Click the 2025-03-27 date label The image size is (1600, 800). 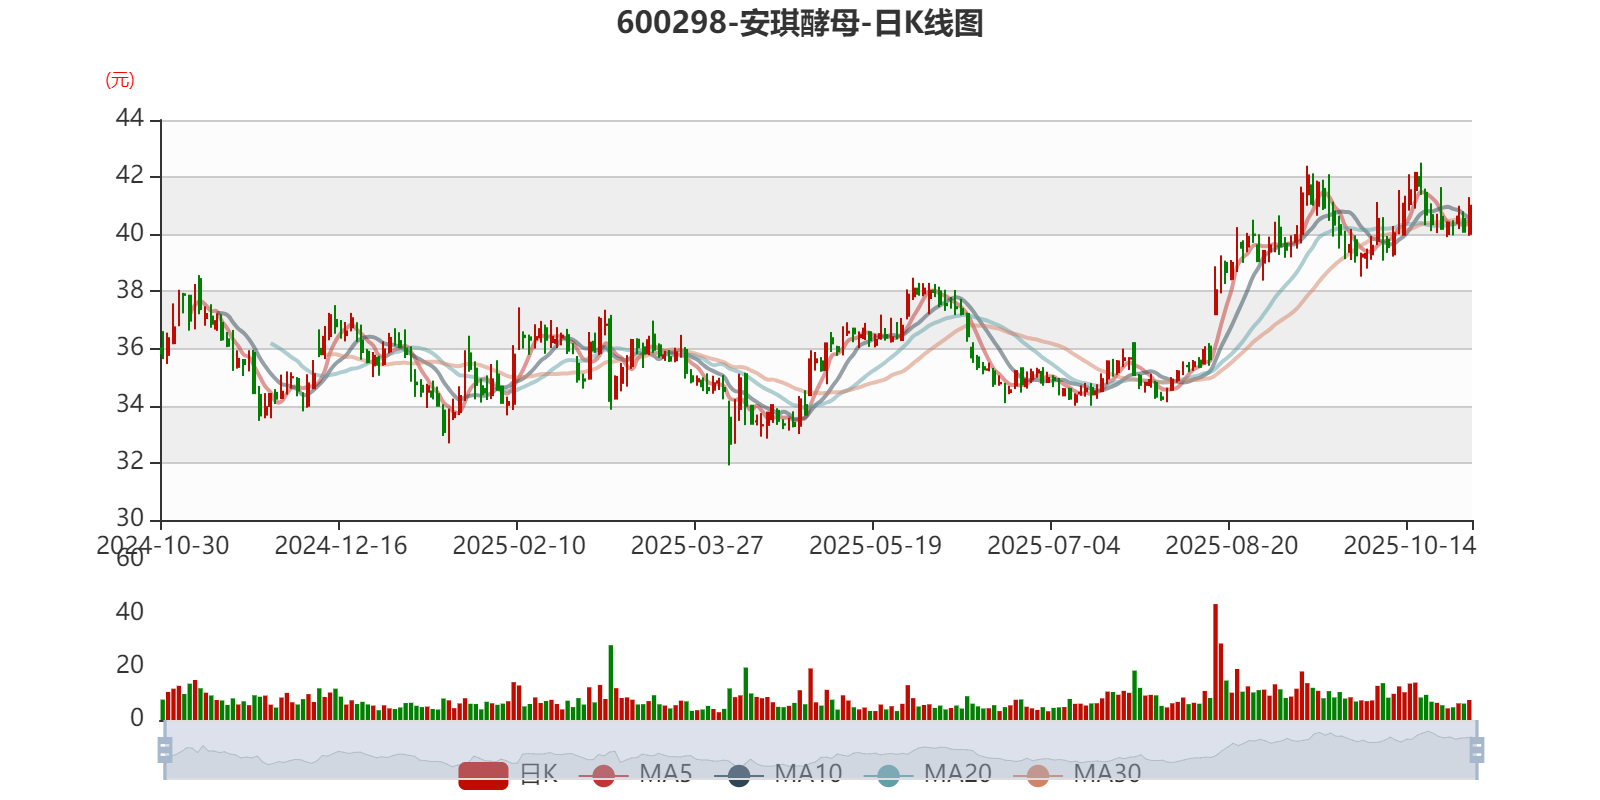(697, 546)
